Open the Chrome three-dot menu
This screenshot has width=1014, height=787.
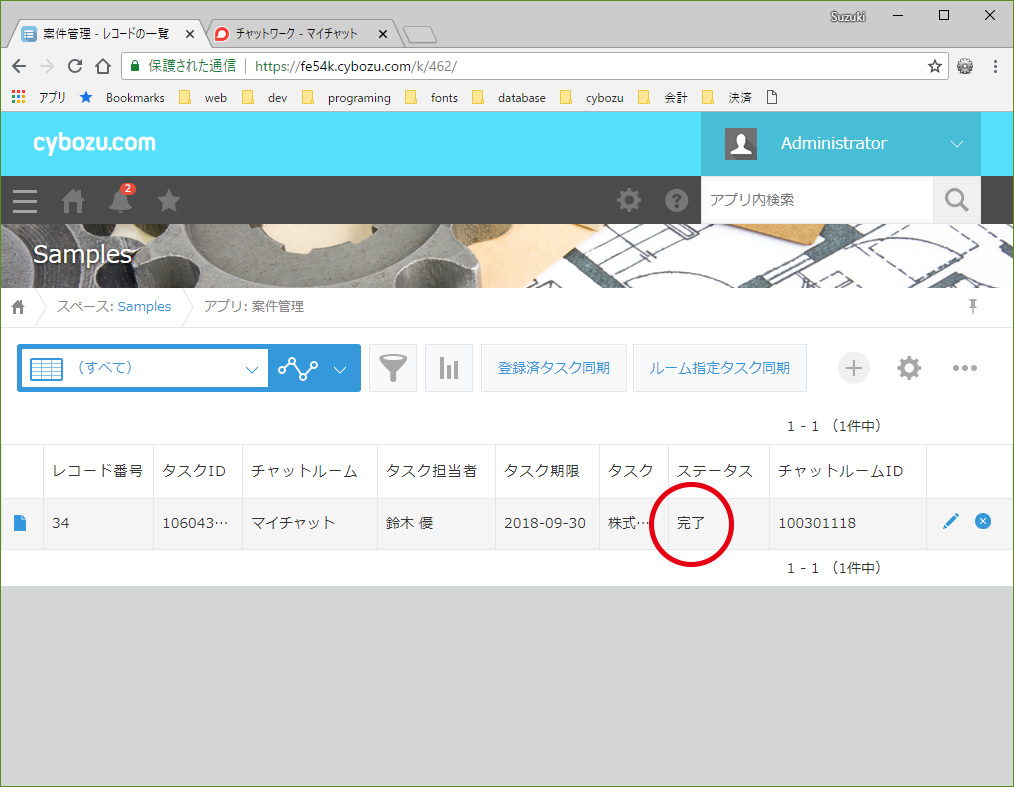pos(995,66)
